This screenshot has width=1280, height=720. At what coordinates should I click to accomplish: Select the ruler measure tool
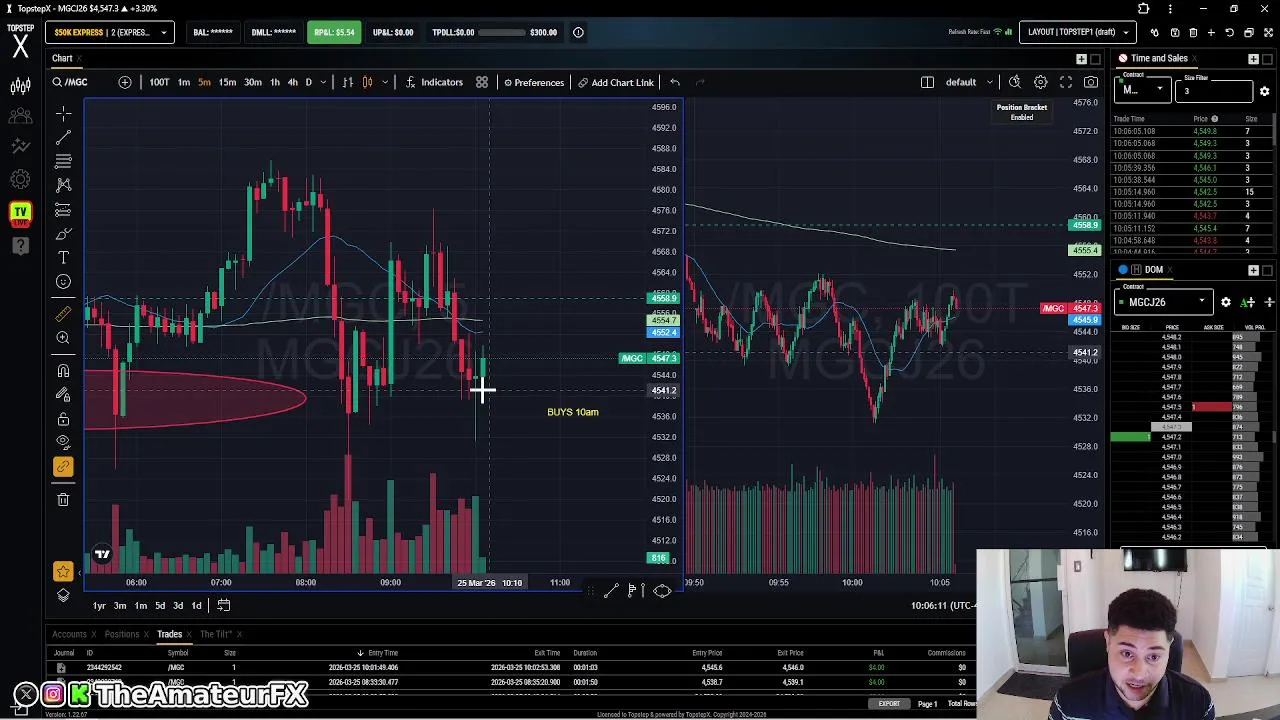tap(63, 313)
